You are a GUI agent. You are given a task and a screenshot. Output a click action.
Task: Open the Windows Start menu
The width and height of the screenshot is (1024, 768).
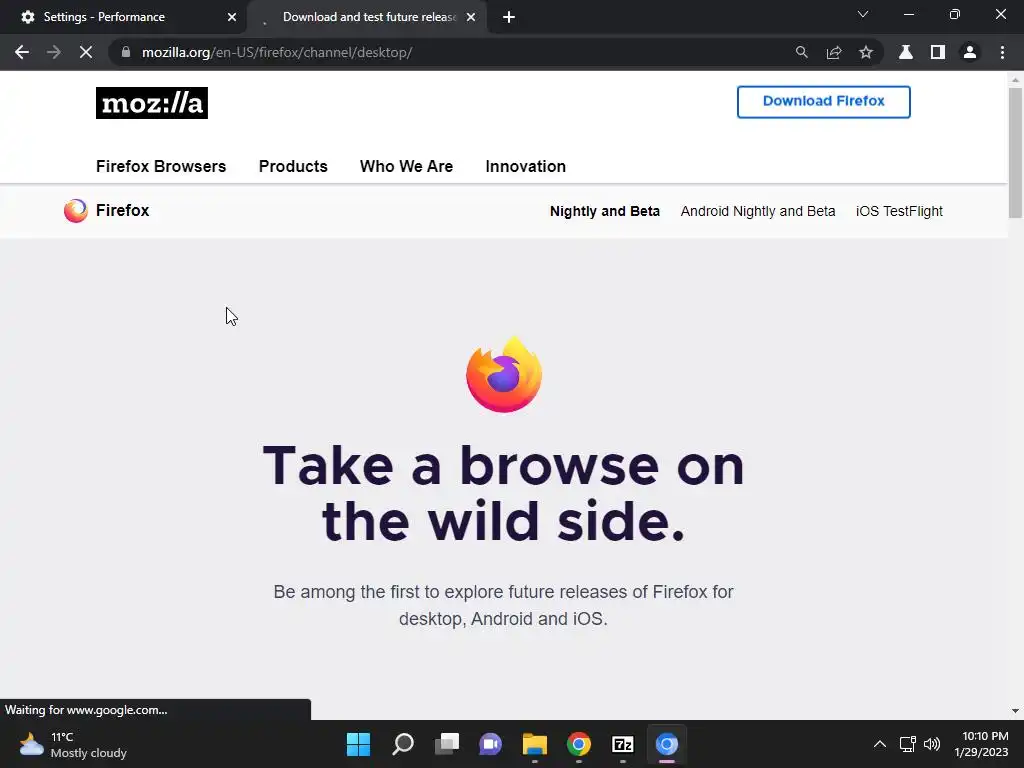[x=358, y=744]
